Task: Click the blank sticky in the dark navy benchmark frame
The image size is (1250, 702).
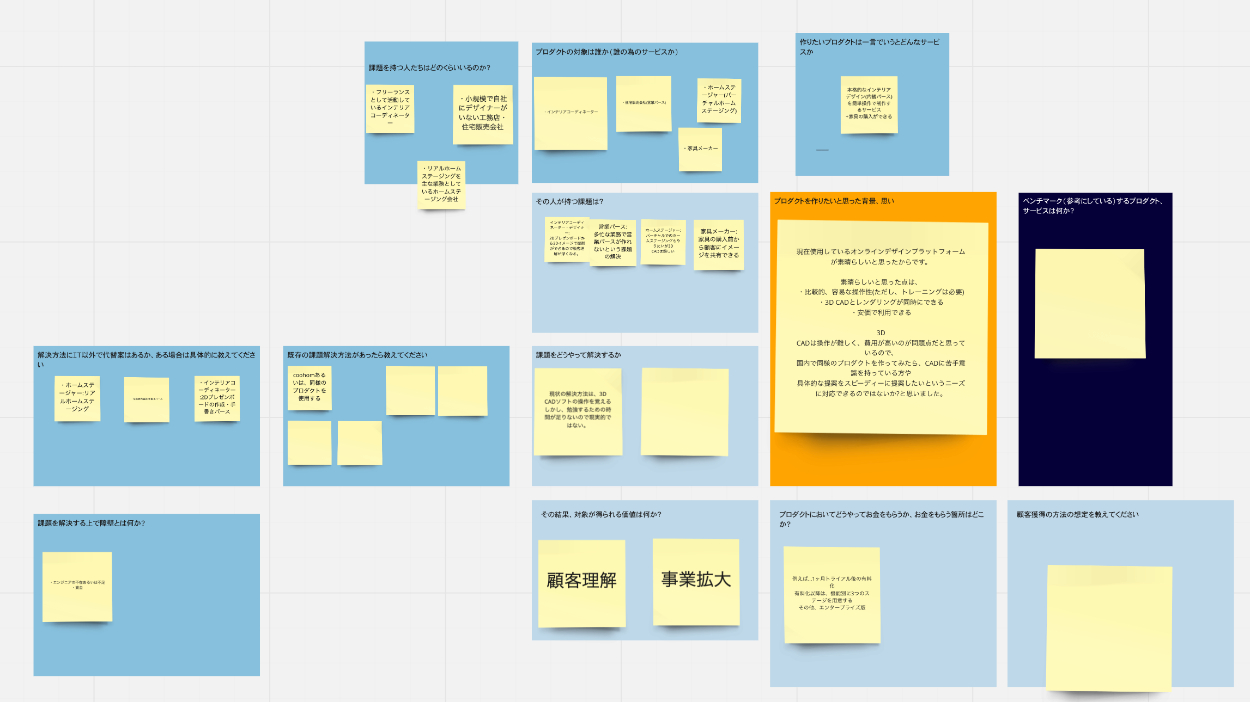Action: pos(1089,303)
